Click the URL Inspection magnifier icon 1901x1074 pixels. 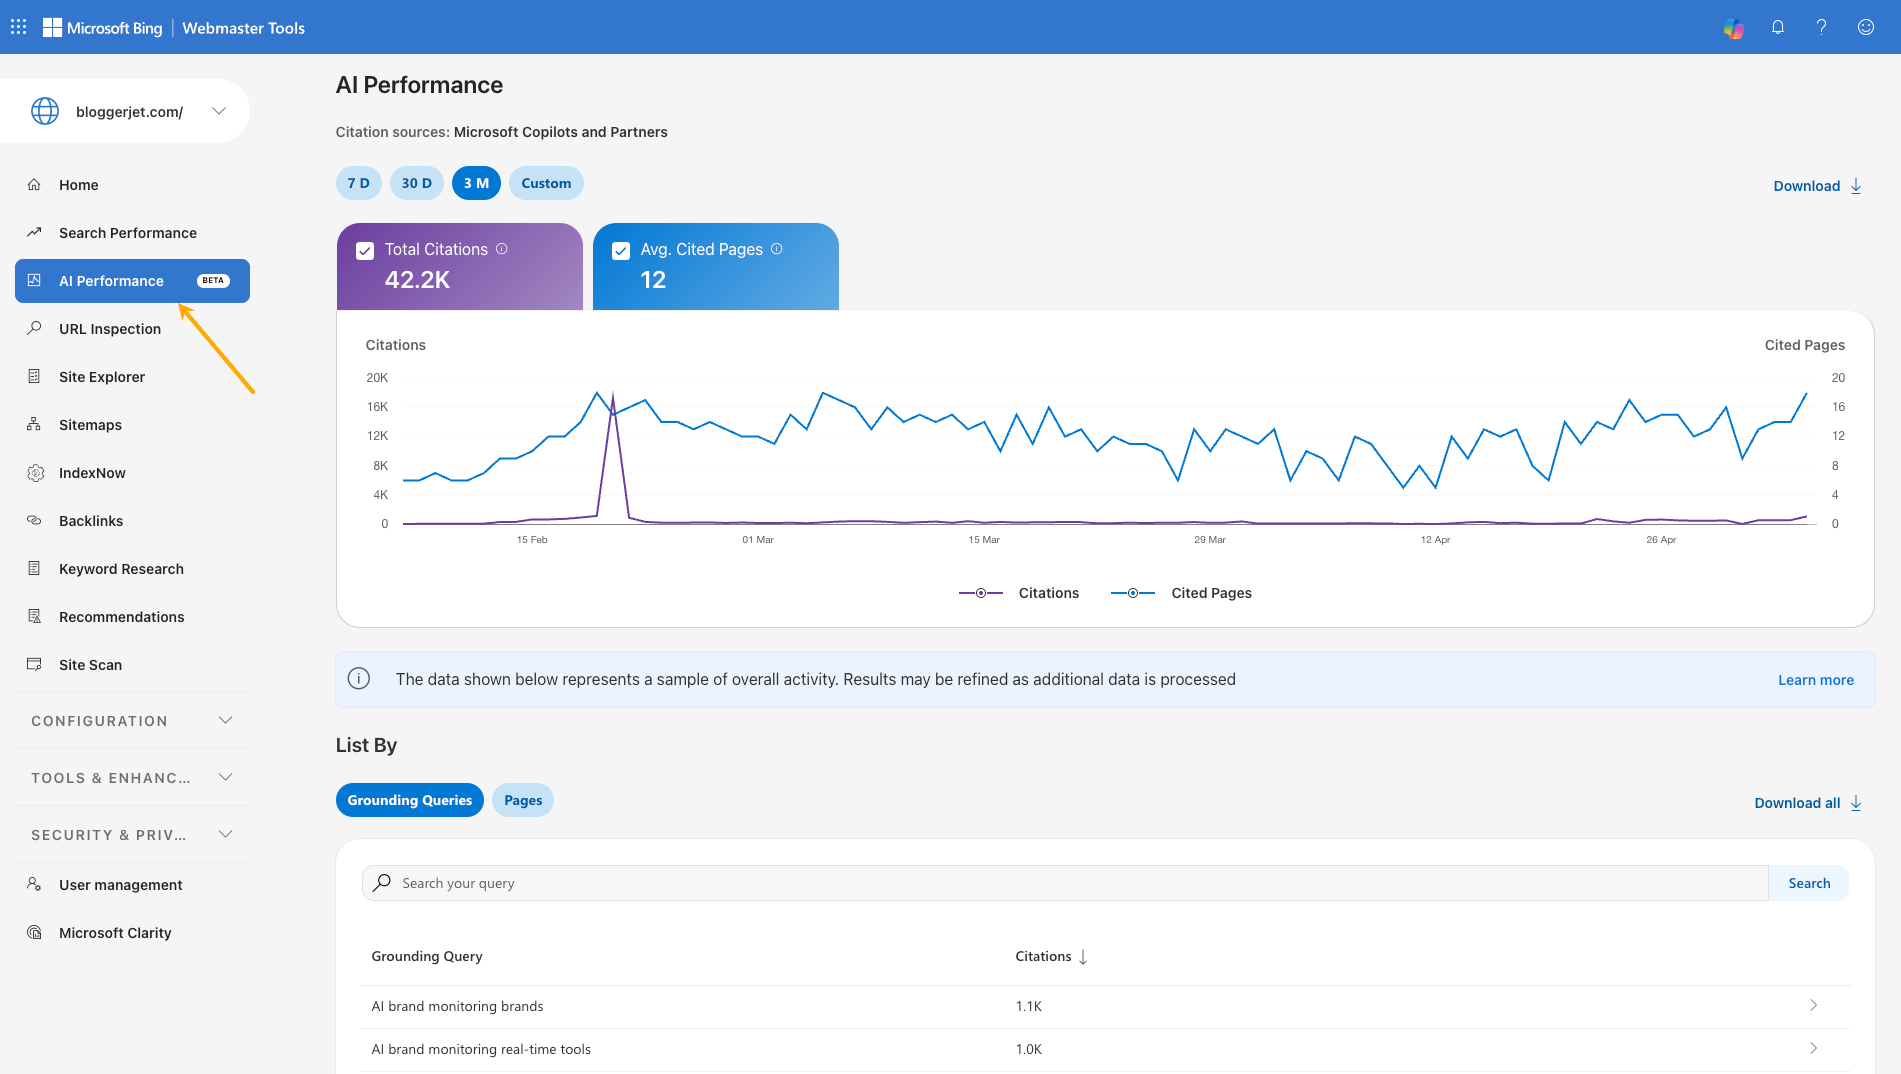pos(34,328)
